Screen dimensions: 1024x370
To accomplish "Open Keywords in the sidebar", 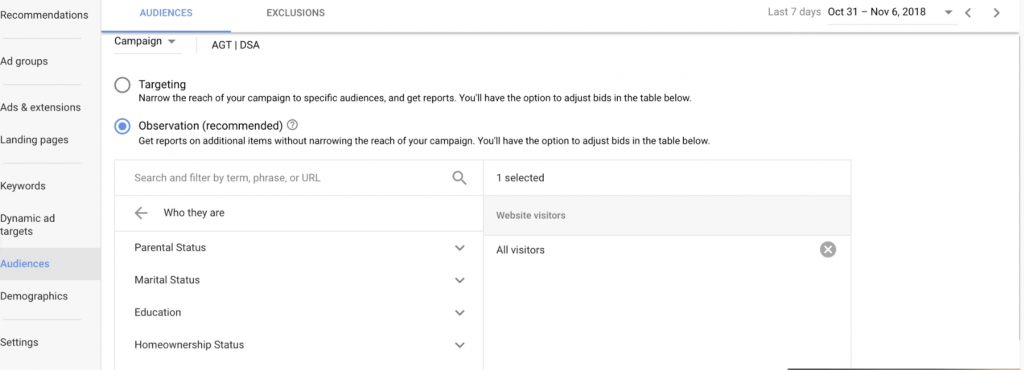I will point(23,186).
